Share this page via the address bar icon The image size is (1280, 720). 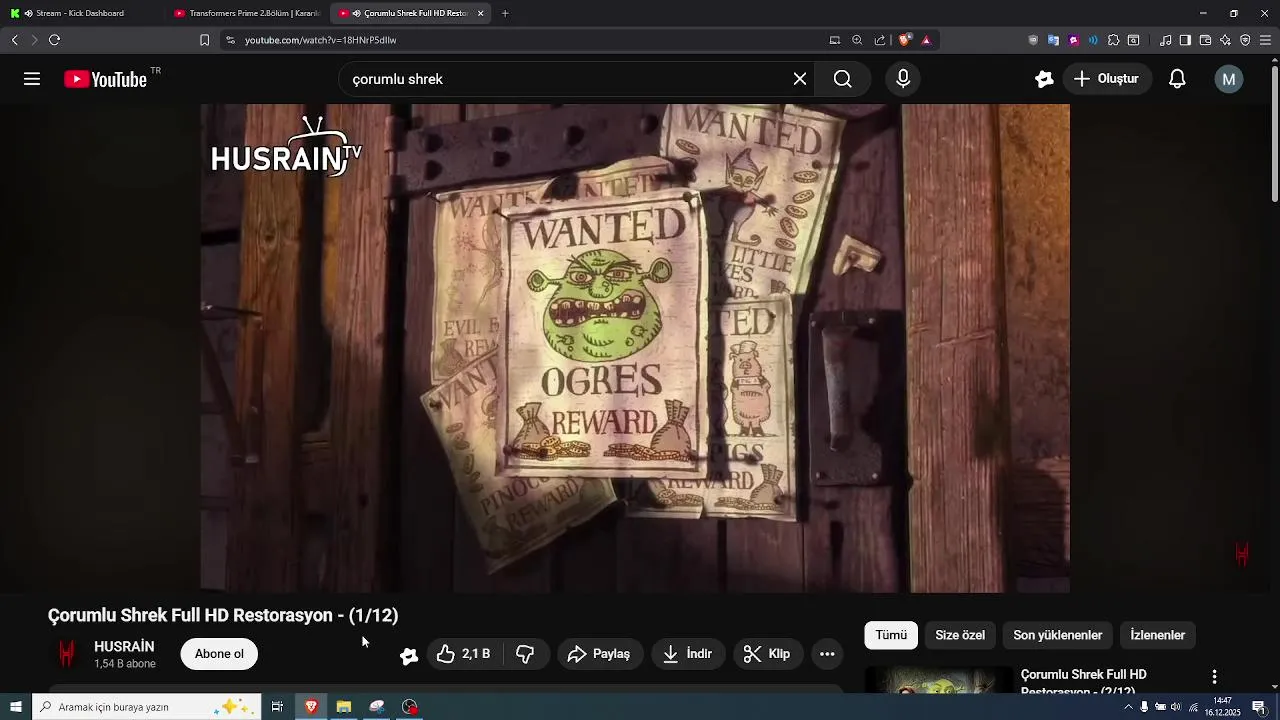880,40
